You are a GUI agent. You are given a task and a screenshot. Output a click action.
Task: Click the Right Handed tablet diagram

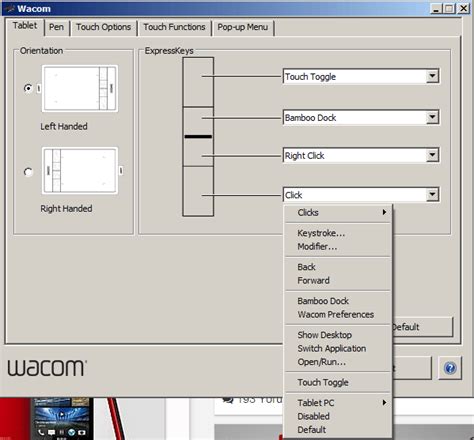80,171
